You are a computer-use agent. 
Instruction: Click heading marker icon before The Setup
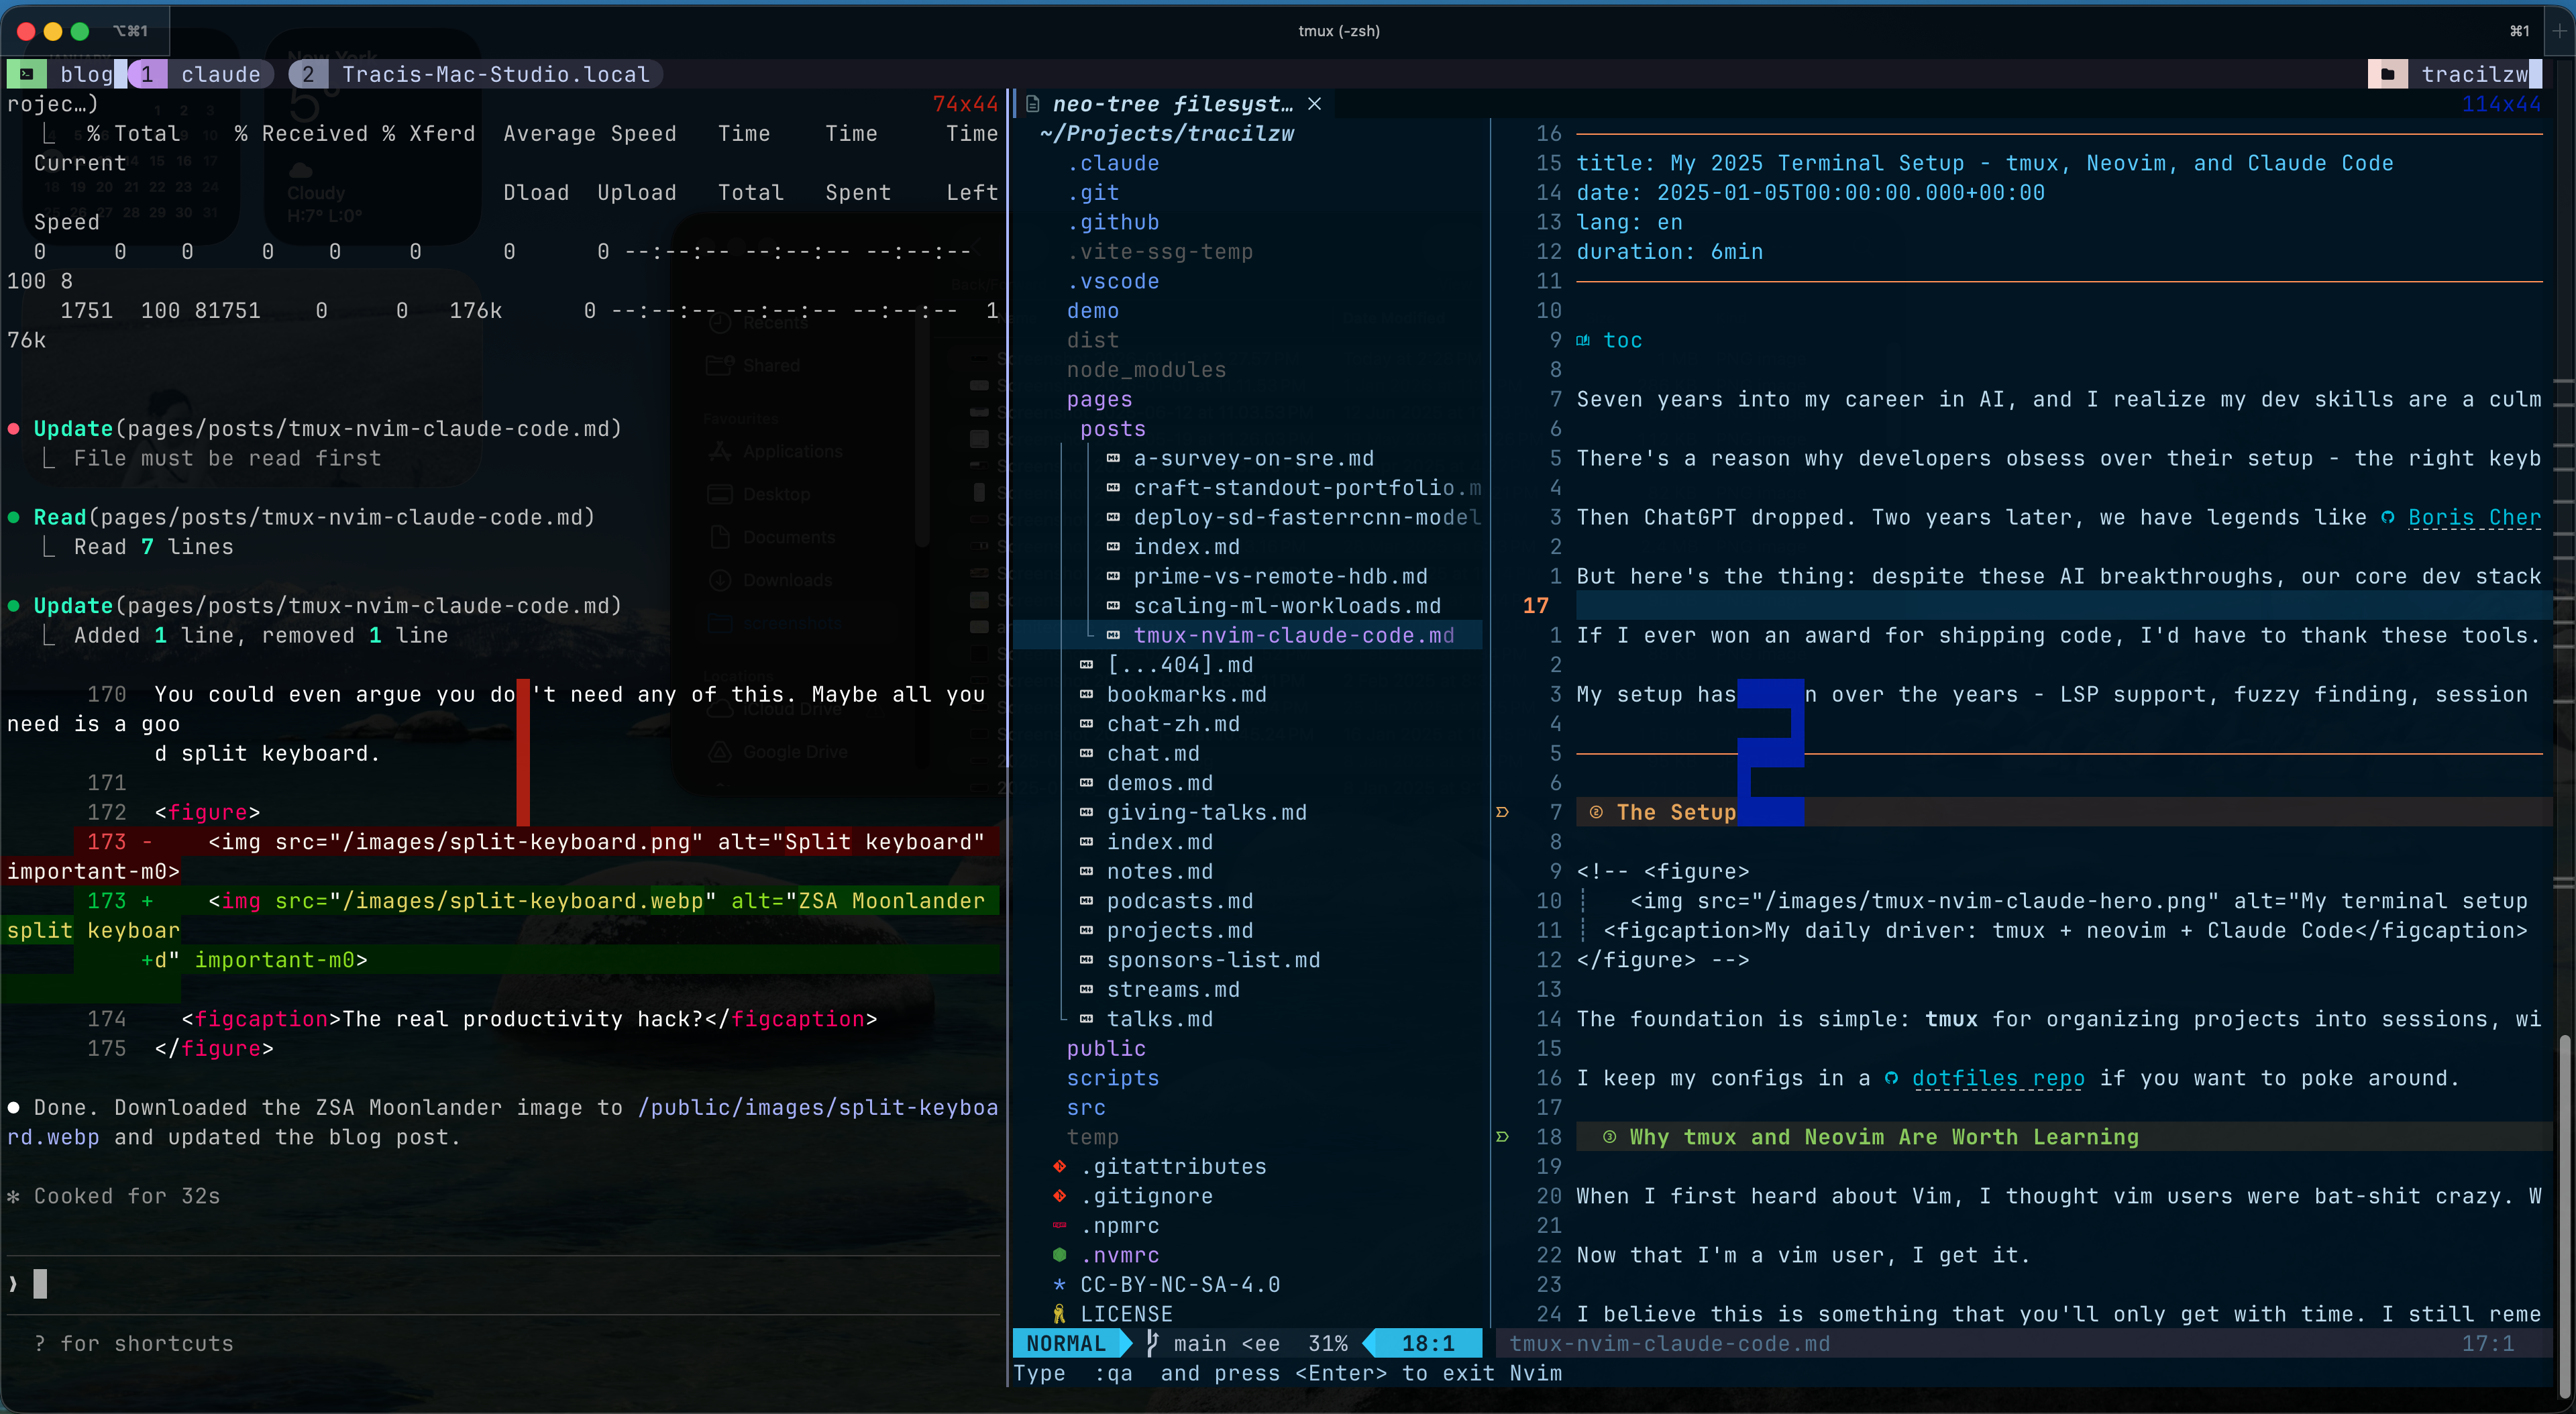(x=1596, y=812)
